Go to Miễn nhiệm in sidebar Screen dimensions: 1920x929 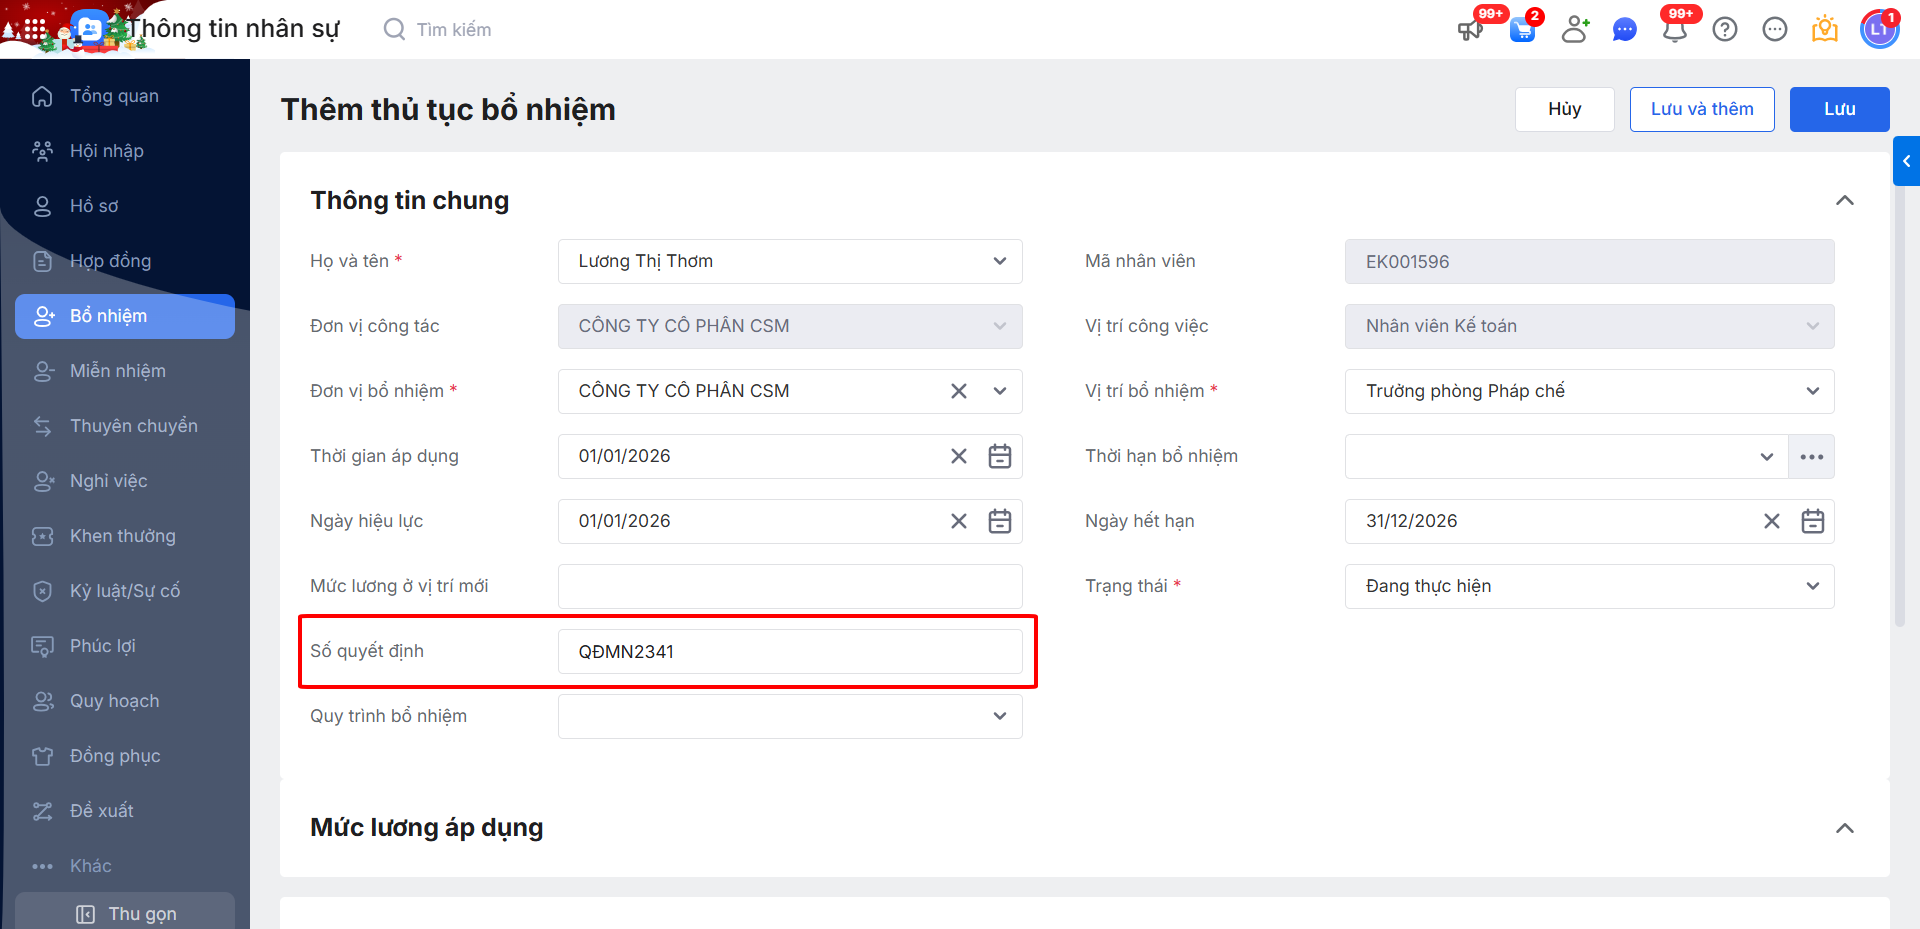[118, 371]
